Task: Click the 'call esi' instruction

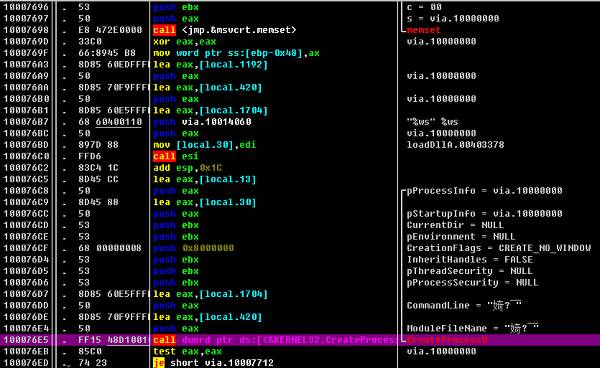Action: (x=176, y=156)
